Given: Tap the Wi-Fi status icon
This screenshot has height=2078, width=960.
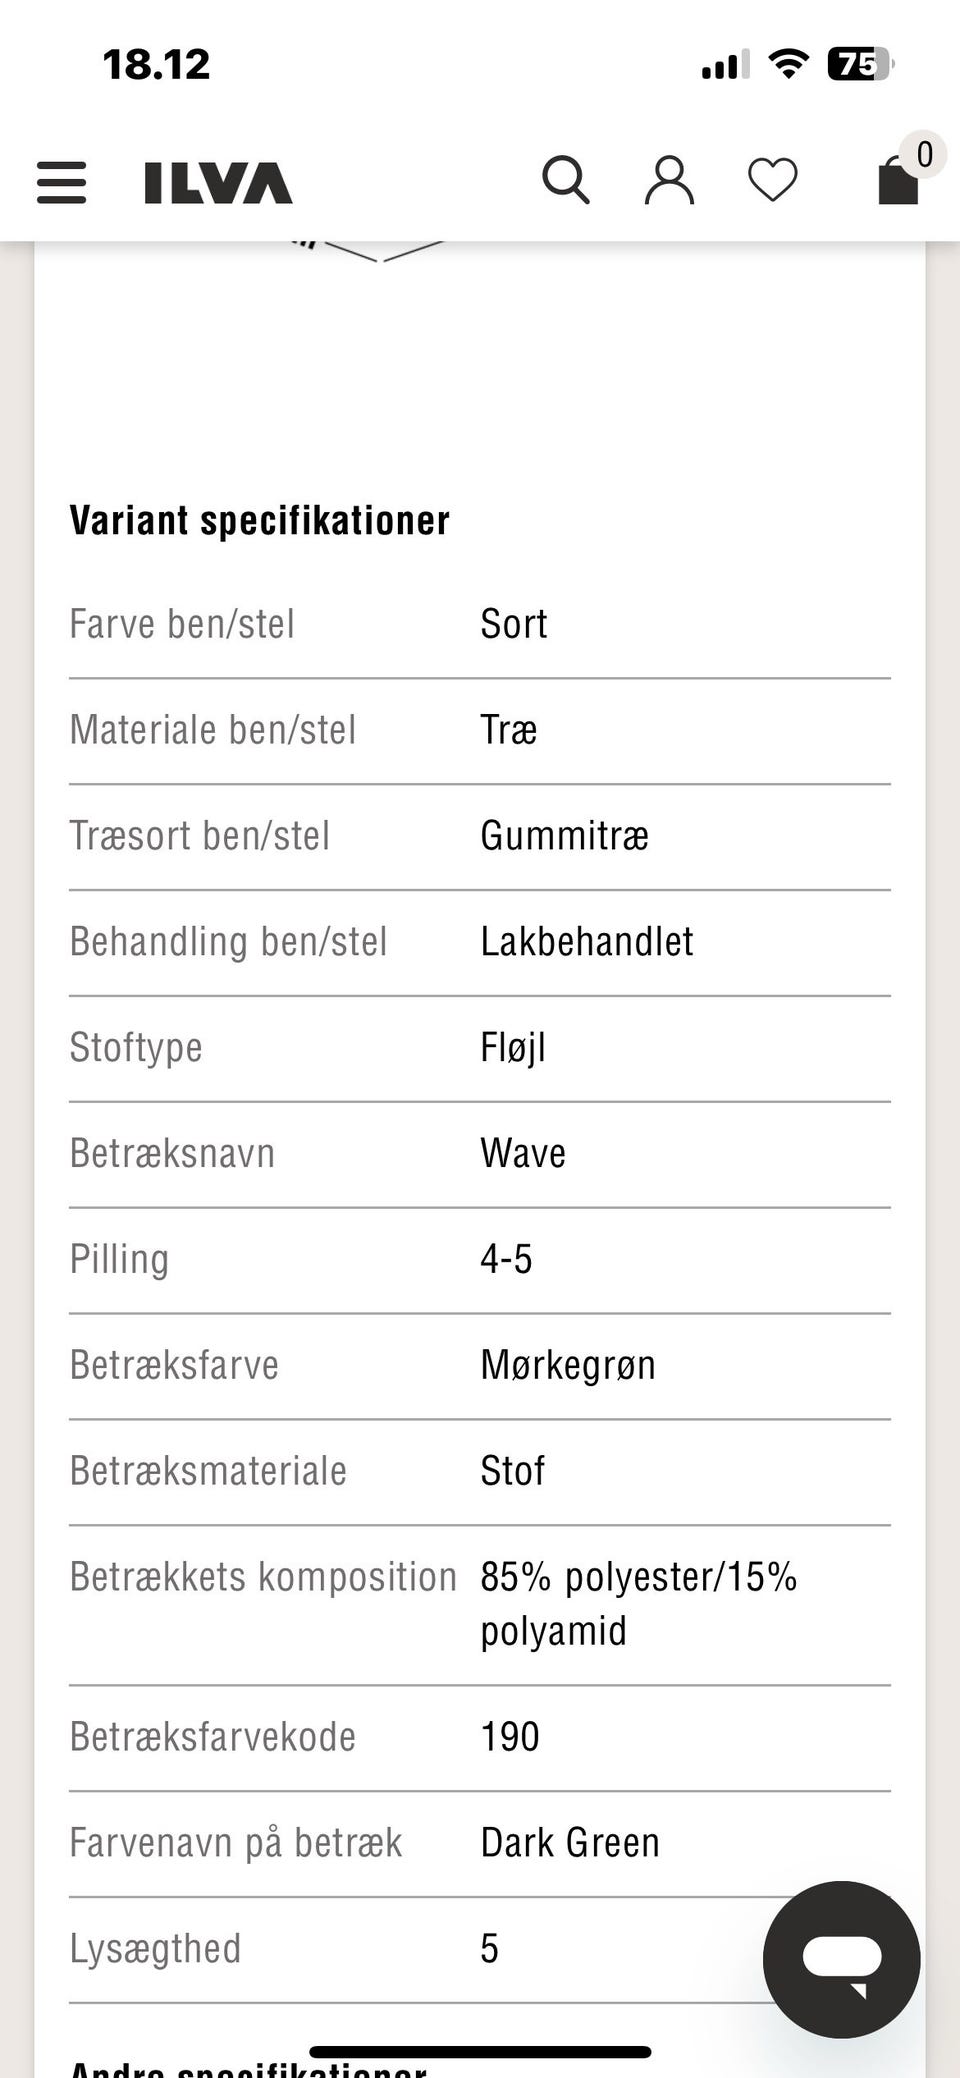Looking at the screenshot, I should [x=788, y=65].
